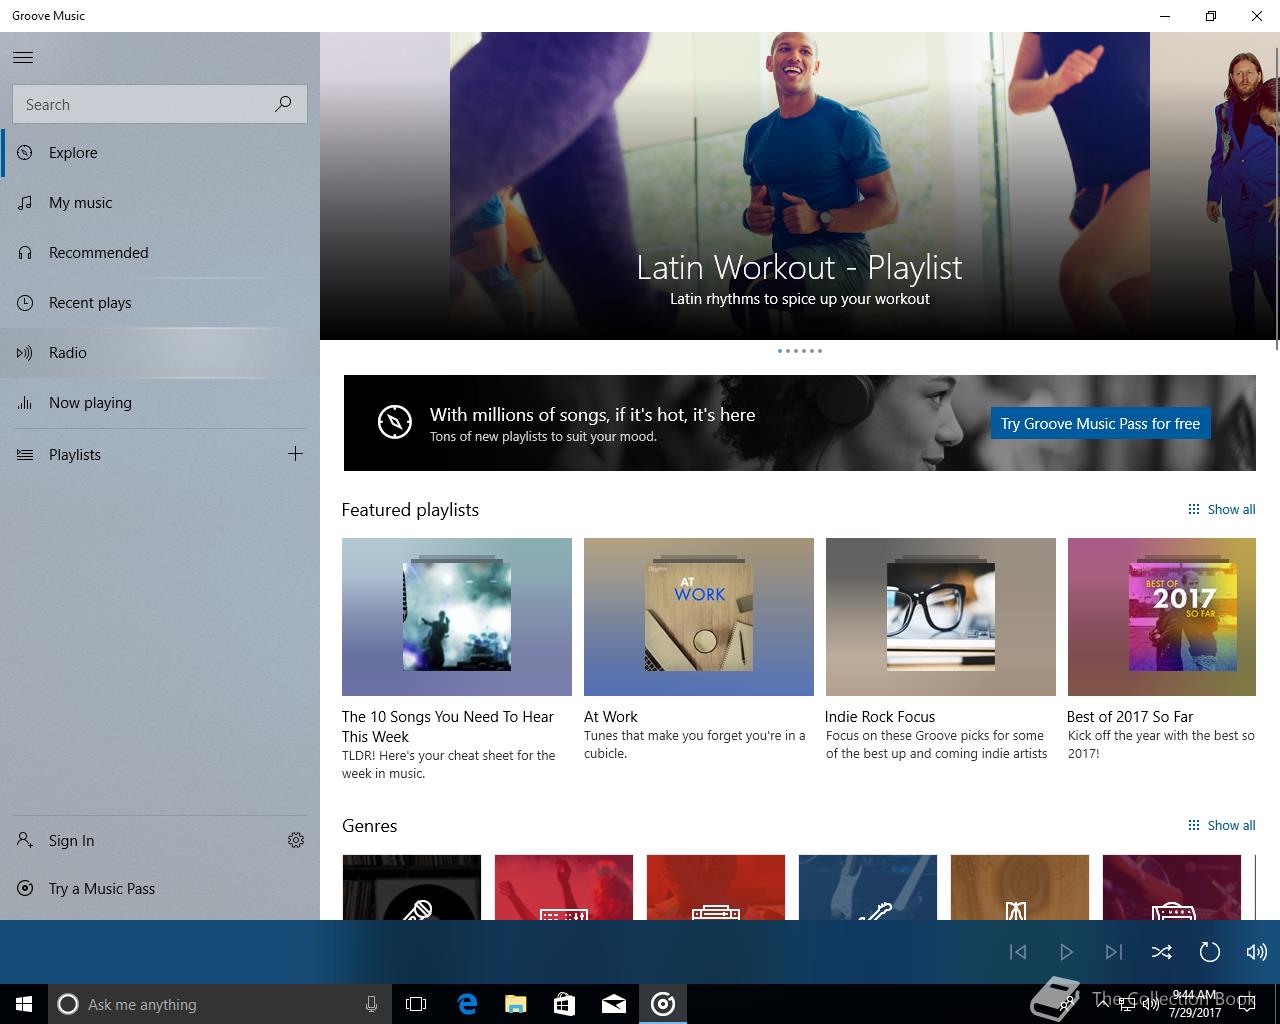
Task: Open the microphone genre tile
Action: point(412,887)
